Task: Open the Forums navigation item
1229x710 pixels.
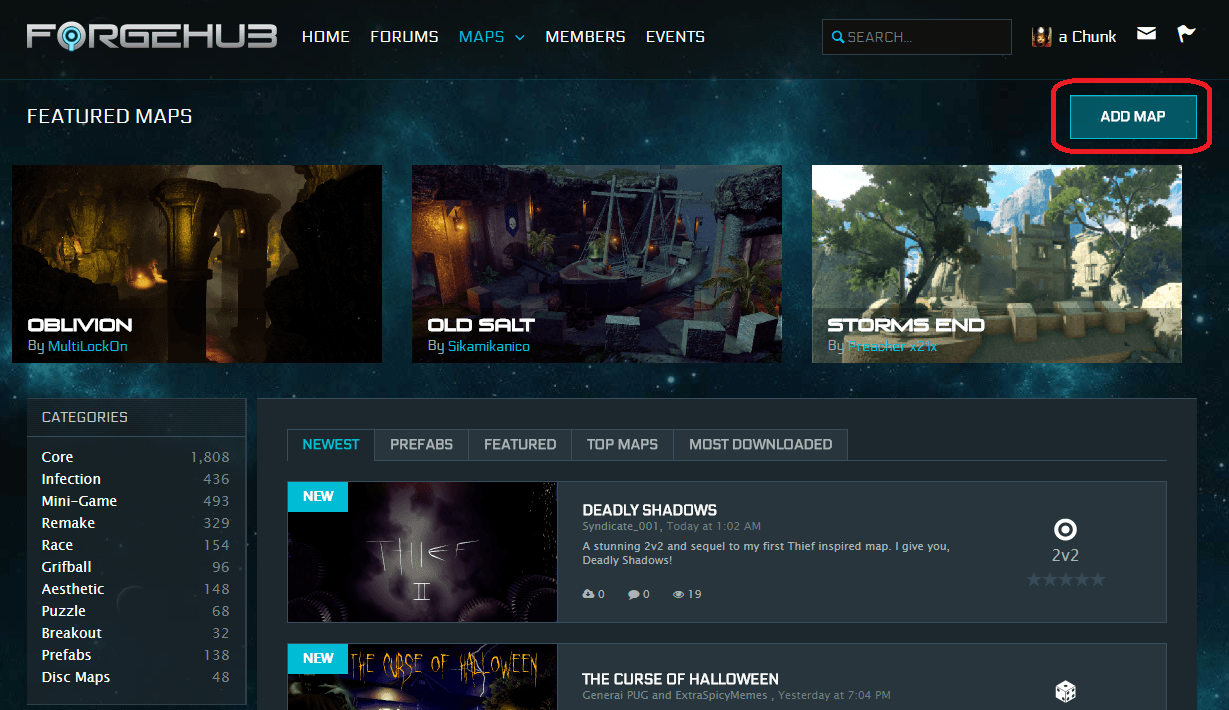Action: (x=404, y=37)
